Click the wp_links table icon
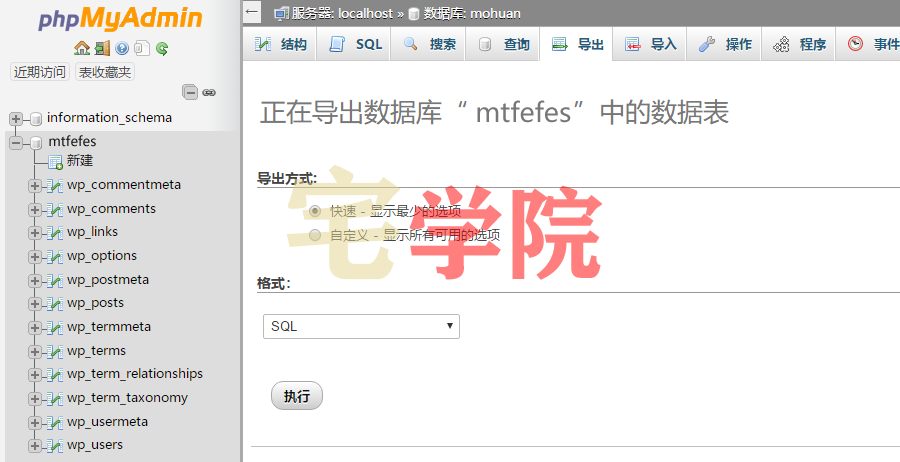Image resolution: width=900 pixels, height=462 pixels. (x=55, y=232)
